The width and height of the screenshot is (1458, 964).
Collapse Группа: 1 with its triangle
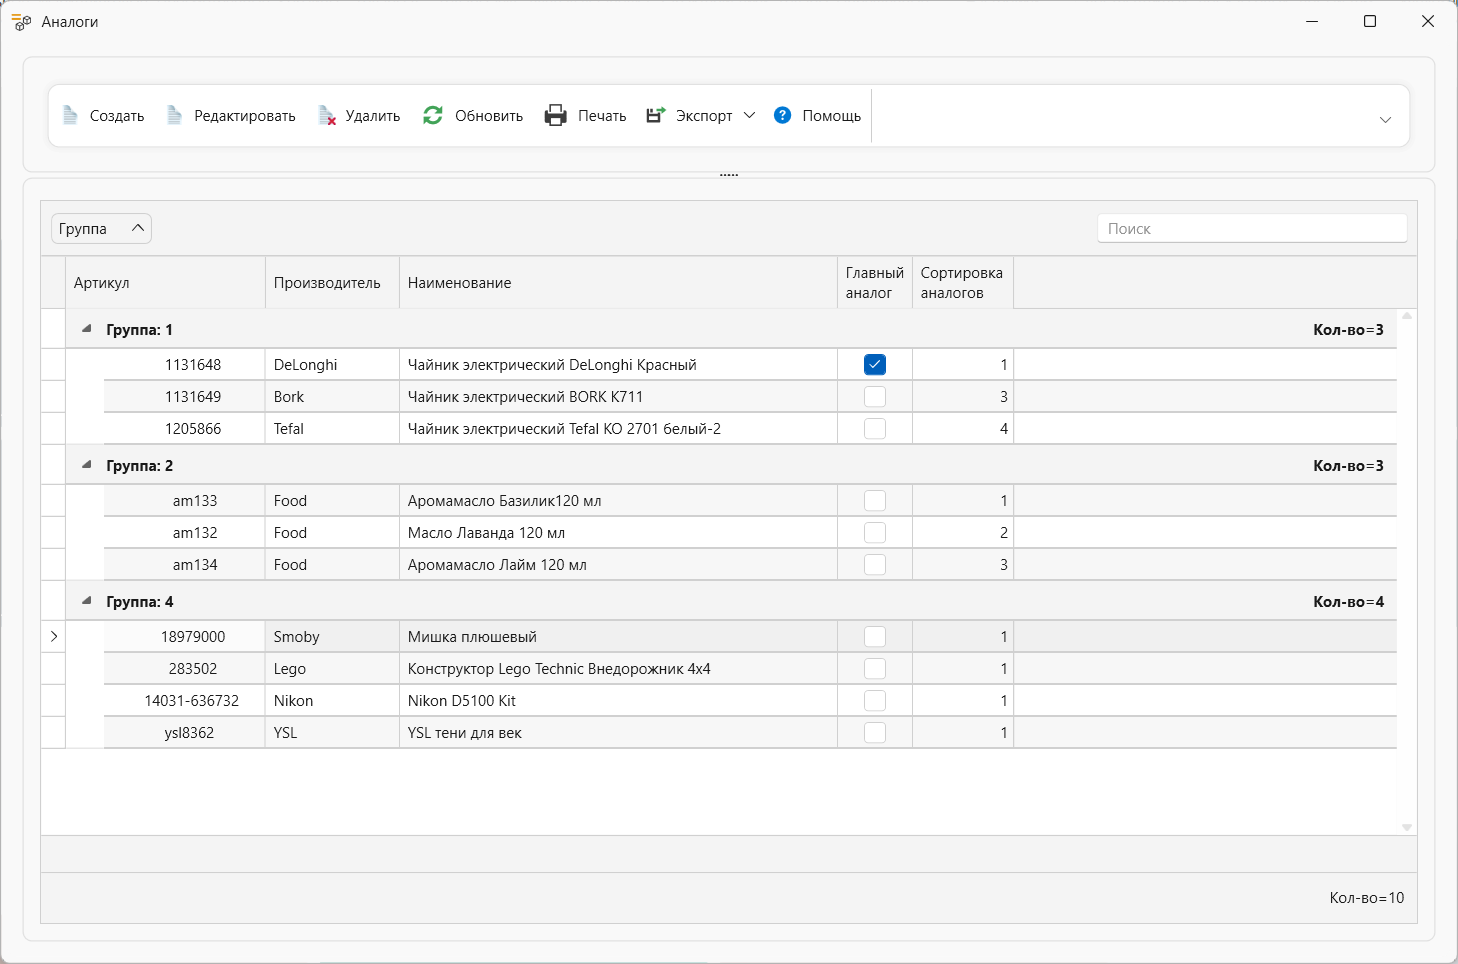pyautogui.click(x=87, y=328)
